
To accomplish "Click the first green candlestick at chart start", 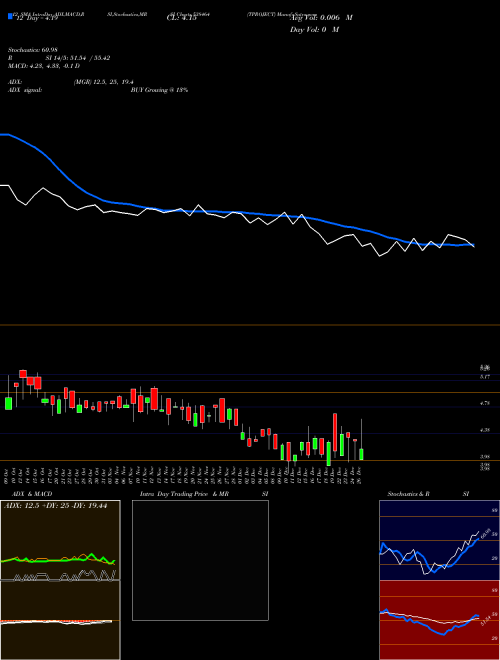I will [8, 403].
